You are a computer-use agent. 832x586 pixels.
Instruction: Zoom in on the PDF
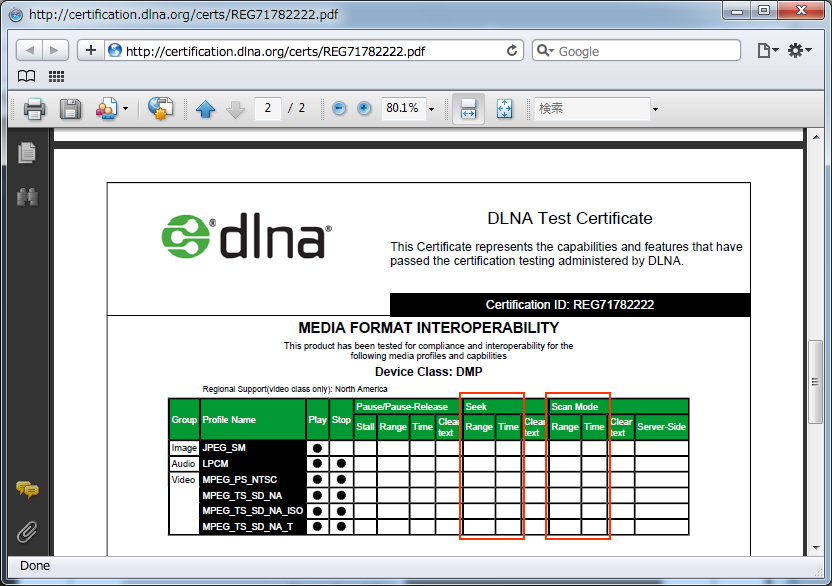(x=364, y=109)
